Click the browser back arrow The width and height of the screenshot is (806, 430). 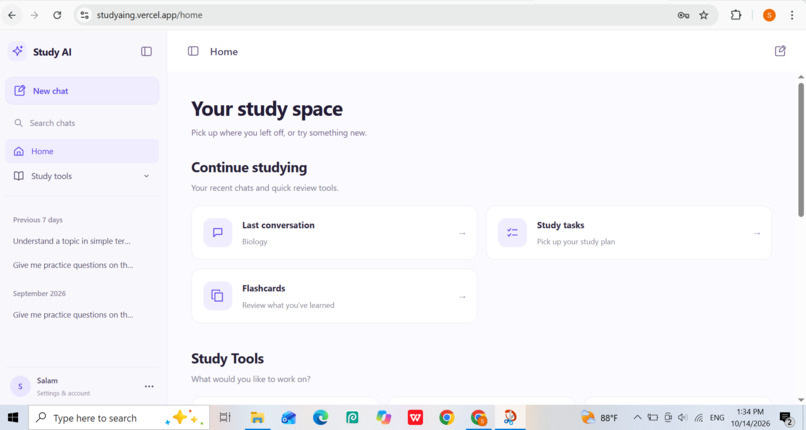[12, 15]
